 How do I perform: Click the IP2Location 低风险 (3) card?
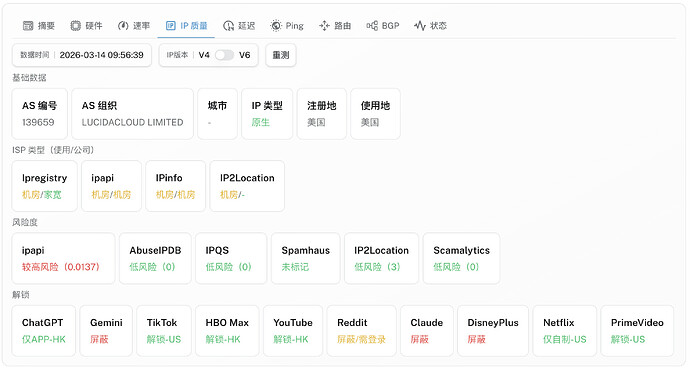click(x=382, y=258)
